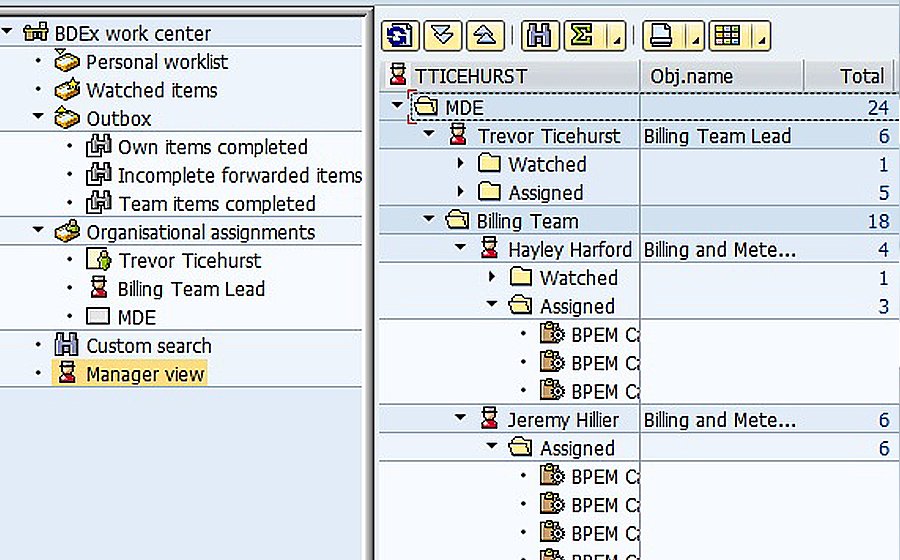Select Hayley Harford user row

[x=569, y=250]
